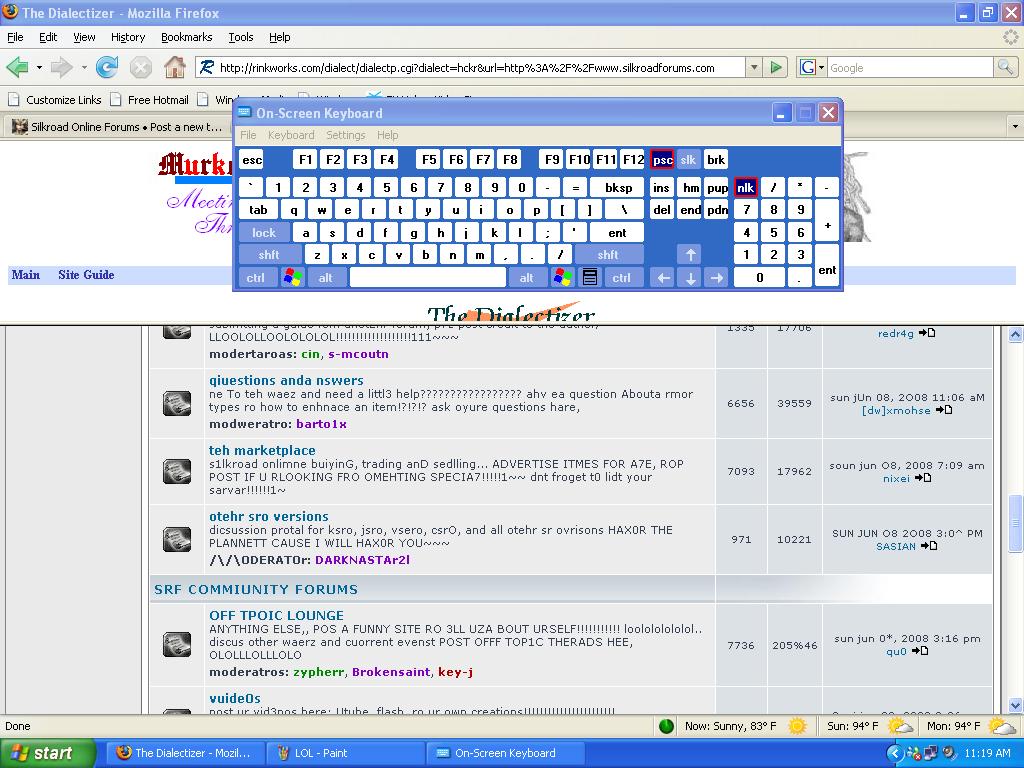Viewport: 1024px width, 768px height.
Task: Click the Windows start button
Action: [x=47, y=753]
